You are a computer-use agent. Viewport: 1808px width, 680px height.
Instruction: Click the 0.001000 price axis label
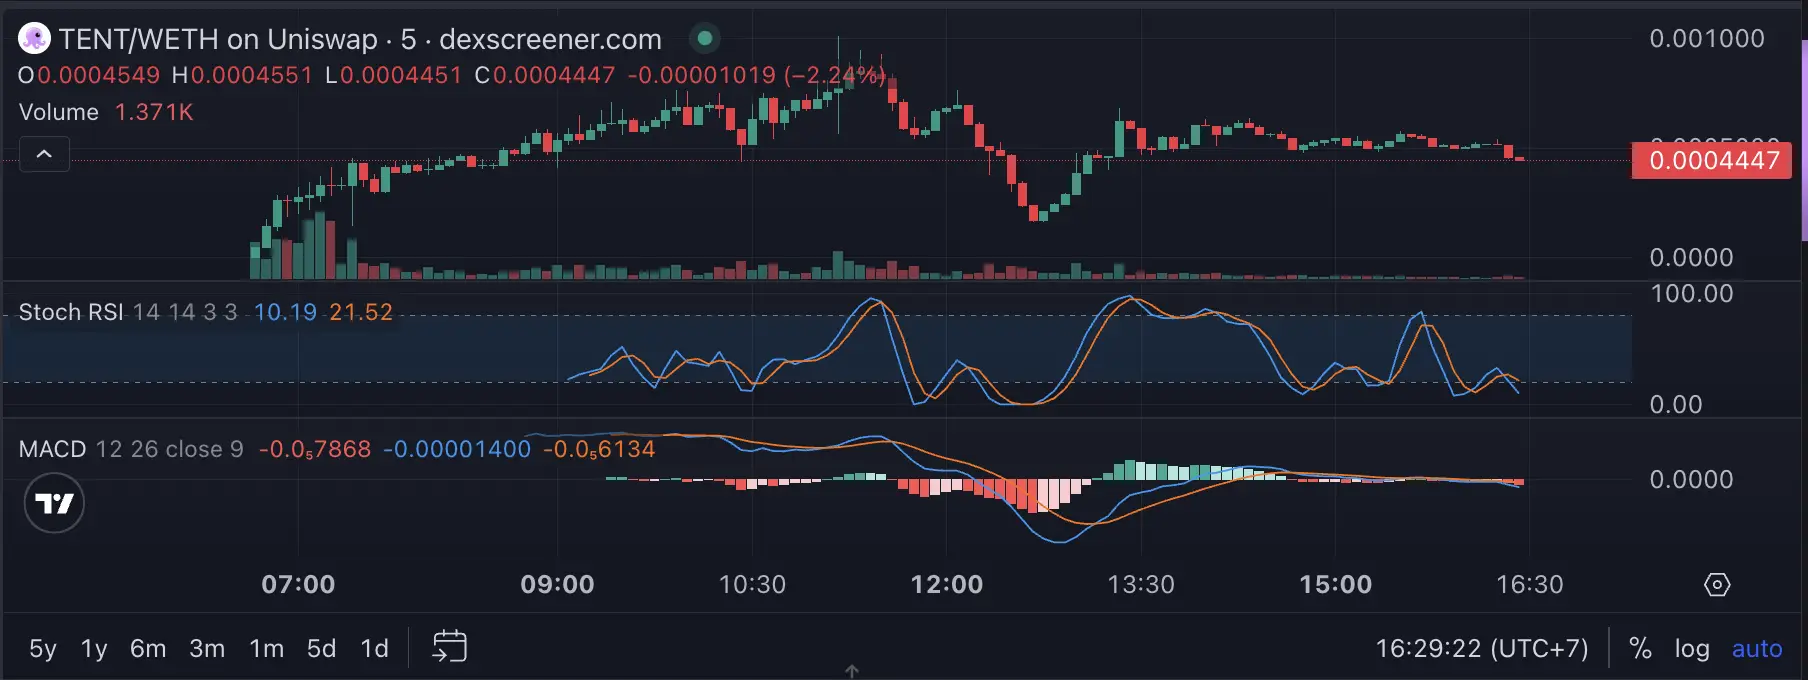[x=1707, y=39]
